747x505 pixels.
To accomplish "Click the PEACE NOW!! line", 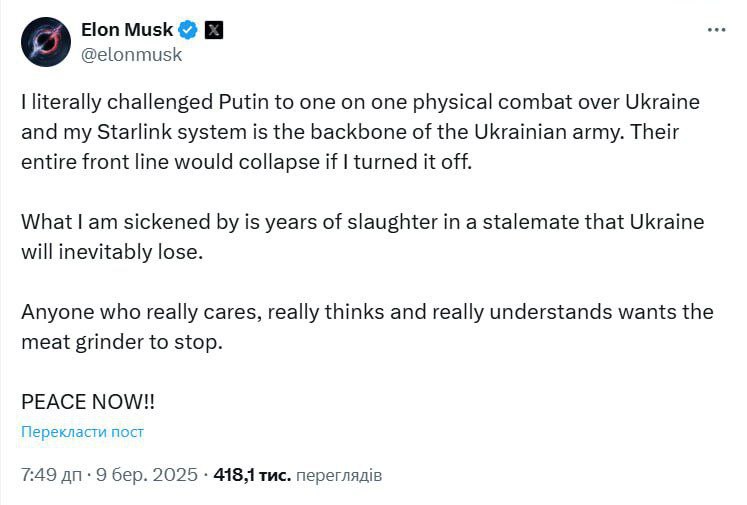I will coord(88,401).
